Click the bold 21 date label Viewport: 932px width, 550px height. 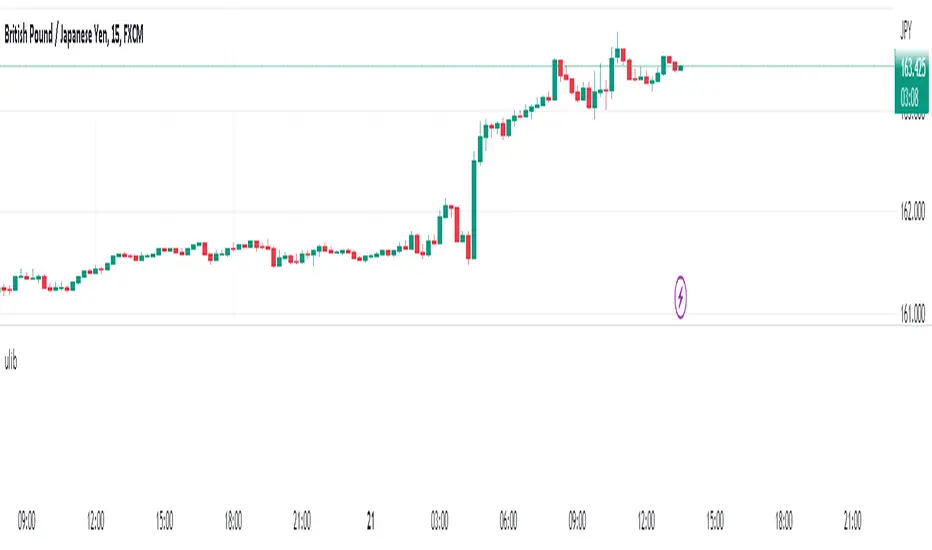(371, 520)
